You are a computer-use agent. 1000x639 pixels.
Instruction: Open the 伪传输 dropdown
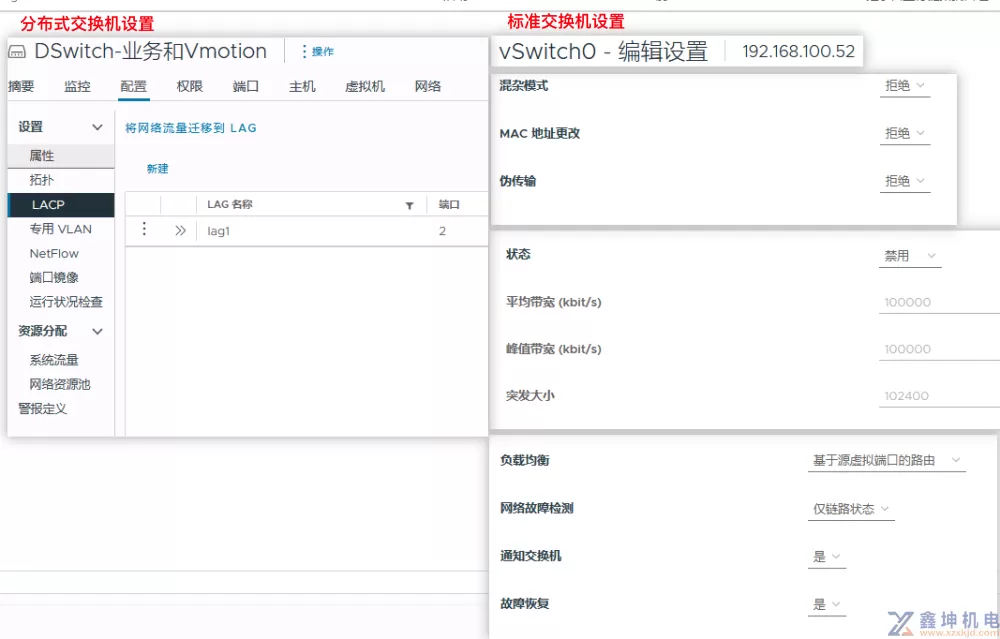(904, 181)
